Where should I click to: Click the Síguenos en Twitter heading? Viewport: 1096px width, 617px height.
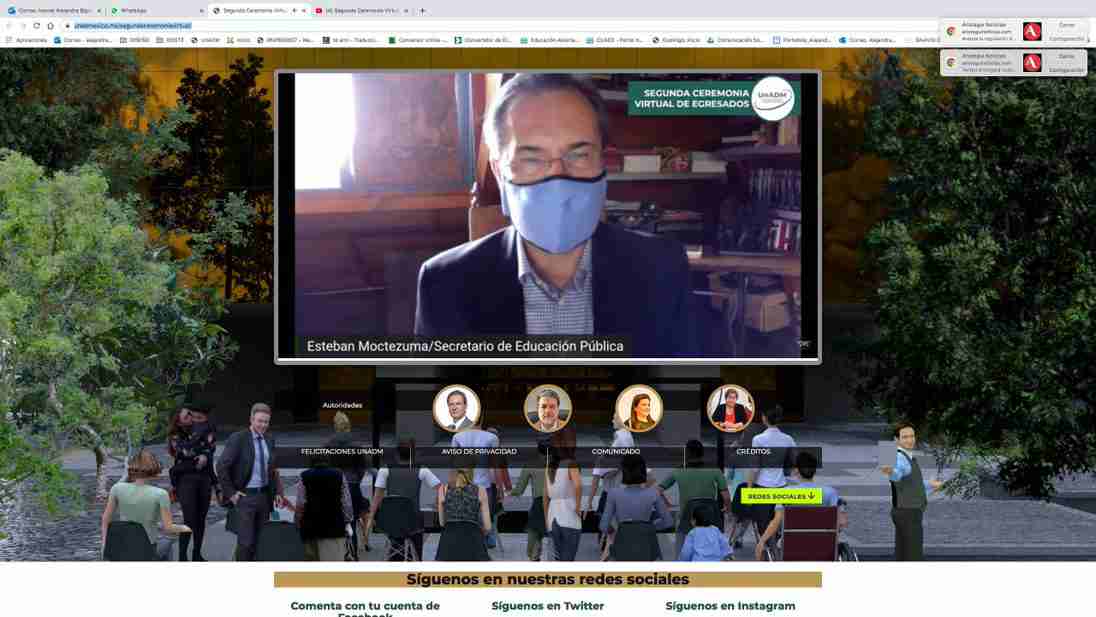point(547,606)
